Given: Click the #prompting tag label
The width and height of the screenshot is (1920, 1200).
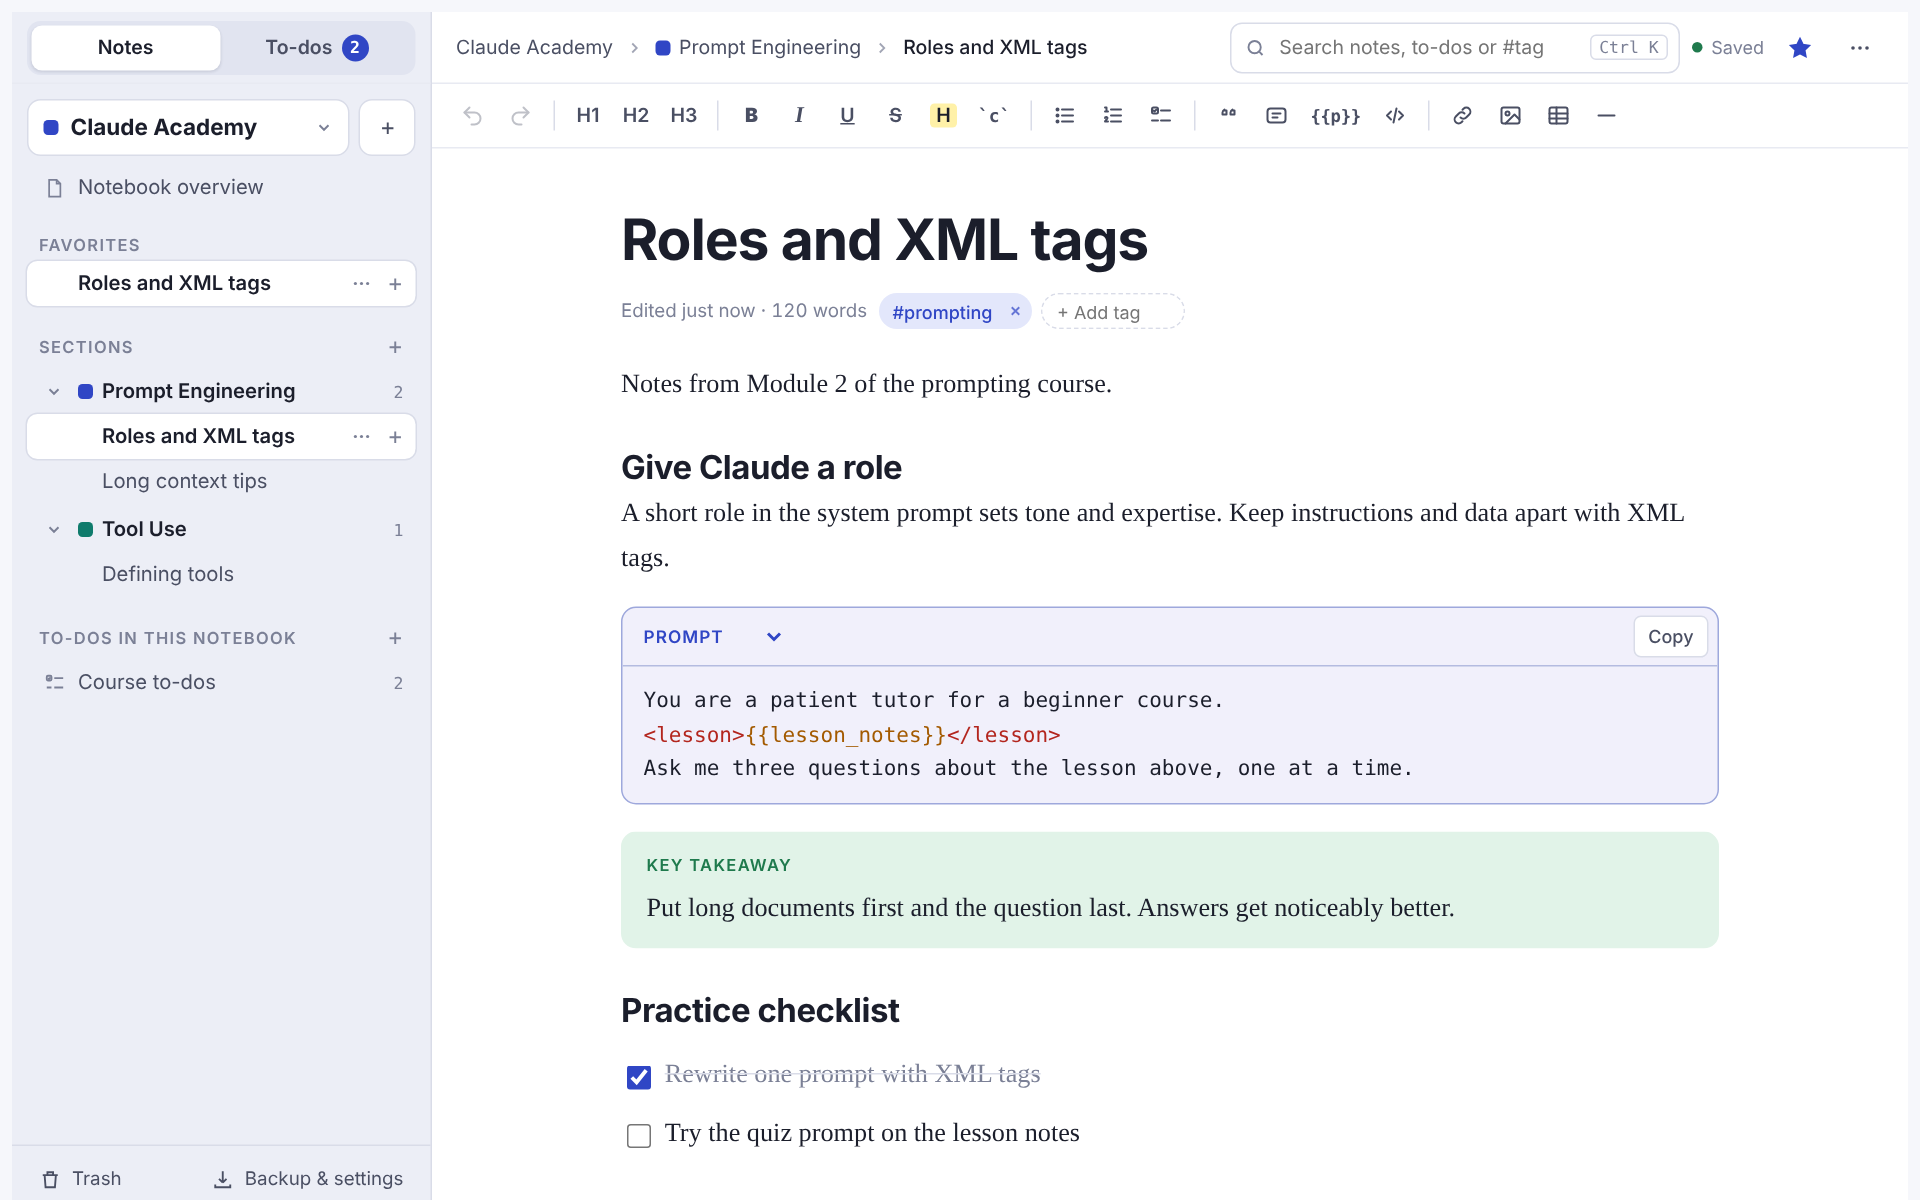Looking at the screenshot, I should [x=942, y=313].
